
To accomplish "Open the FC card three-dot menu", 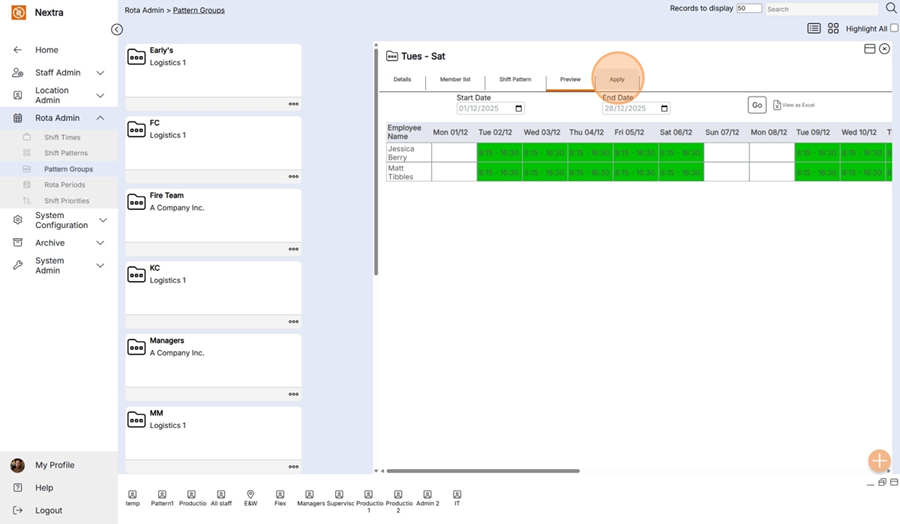I will pyautogui.click(x=293, y=177).
